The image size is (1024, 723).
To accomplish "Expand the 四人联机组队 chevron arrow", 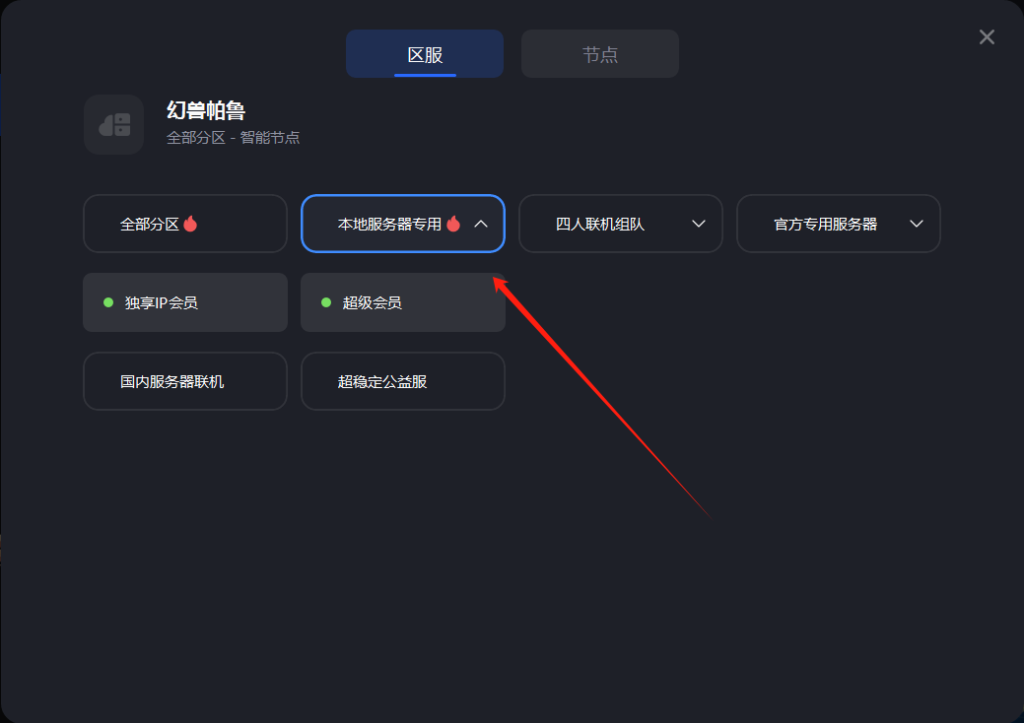I will [x=698, y=224].
